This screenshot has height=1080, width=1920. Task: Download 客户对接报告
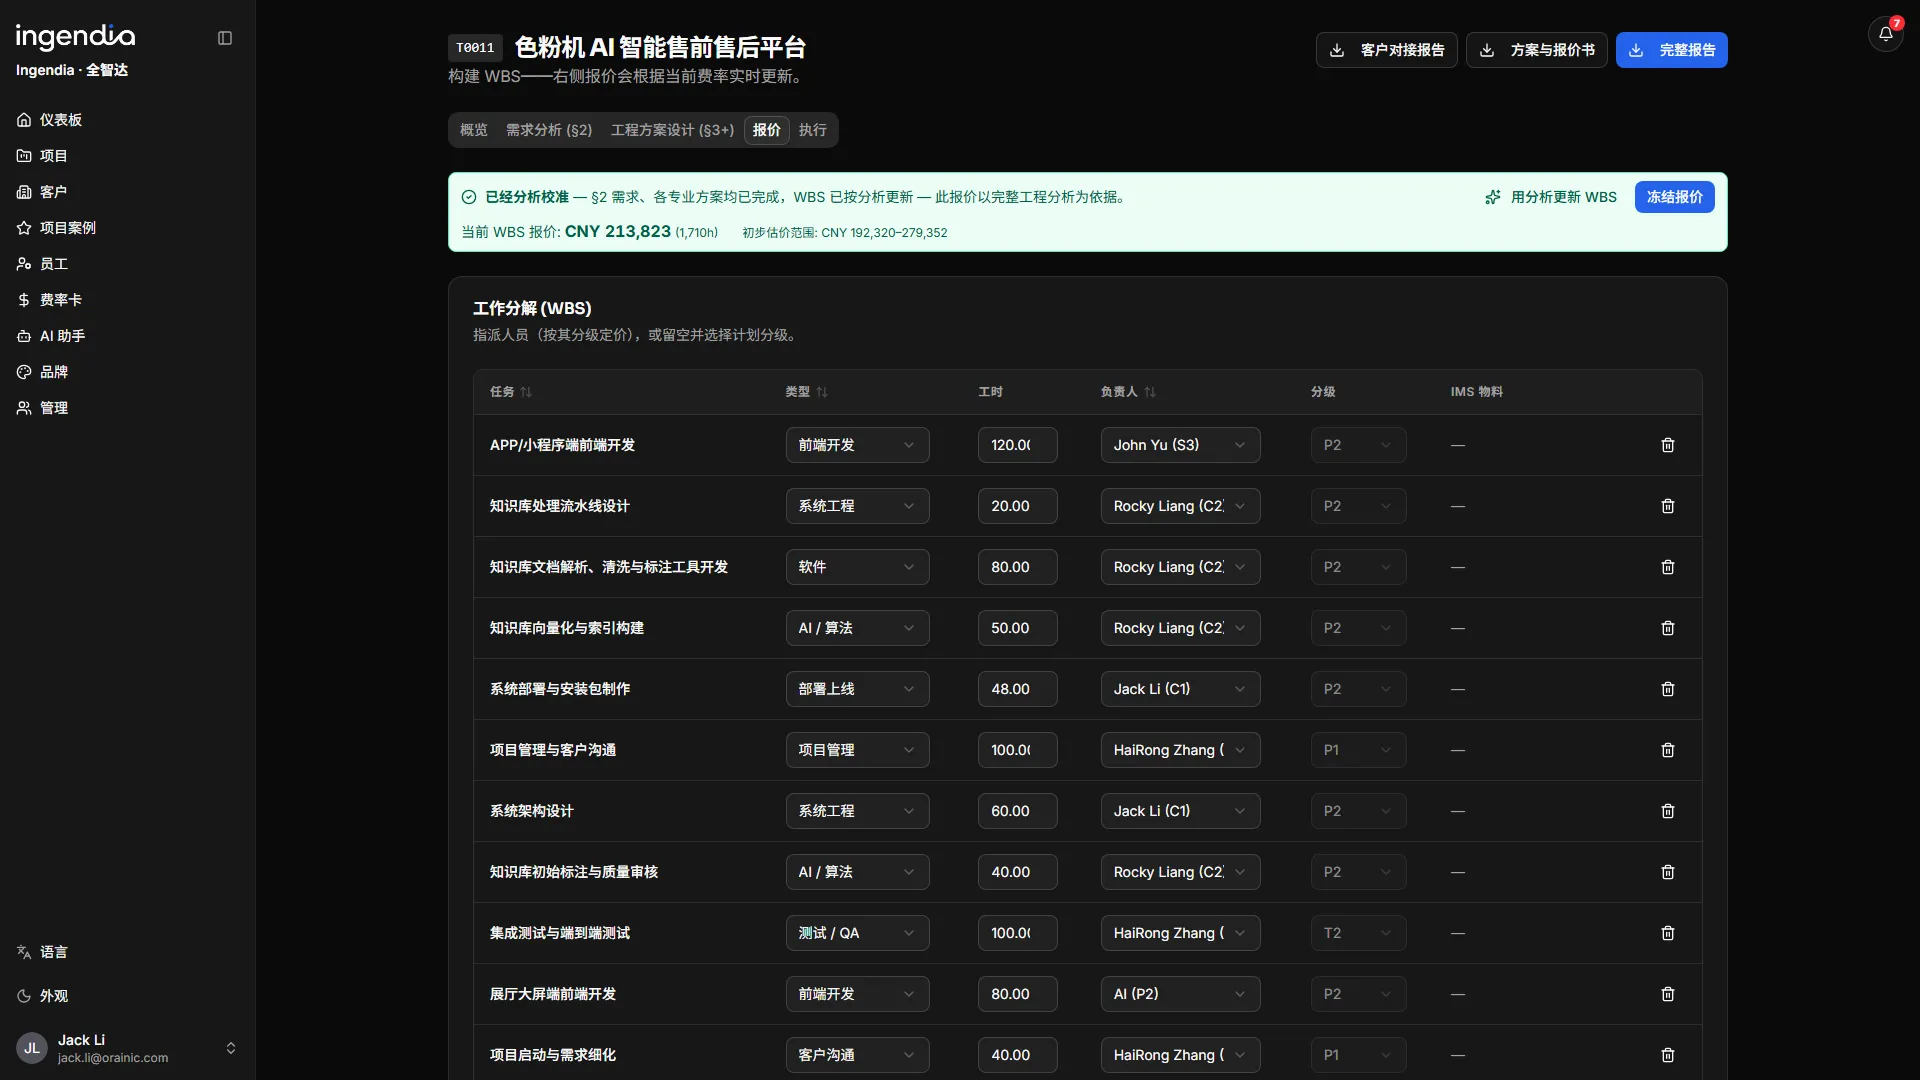[1386, 50]
